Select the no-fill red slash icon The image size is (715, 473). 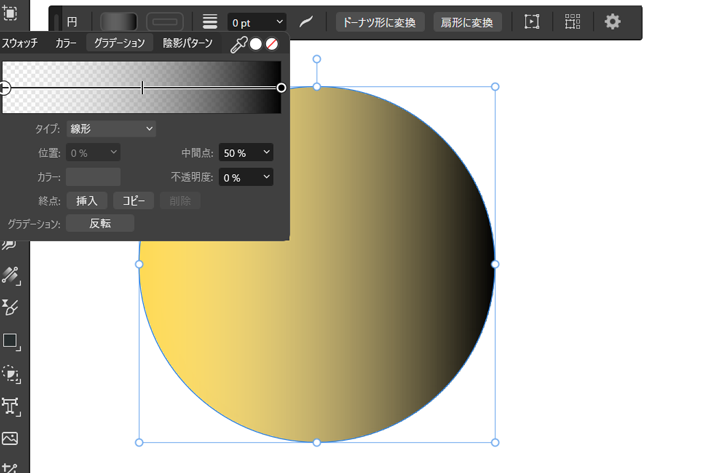tap(272, 44)
